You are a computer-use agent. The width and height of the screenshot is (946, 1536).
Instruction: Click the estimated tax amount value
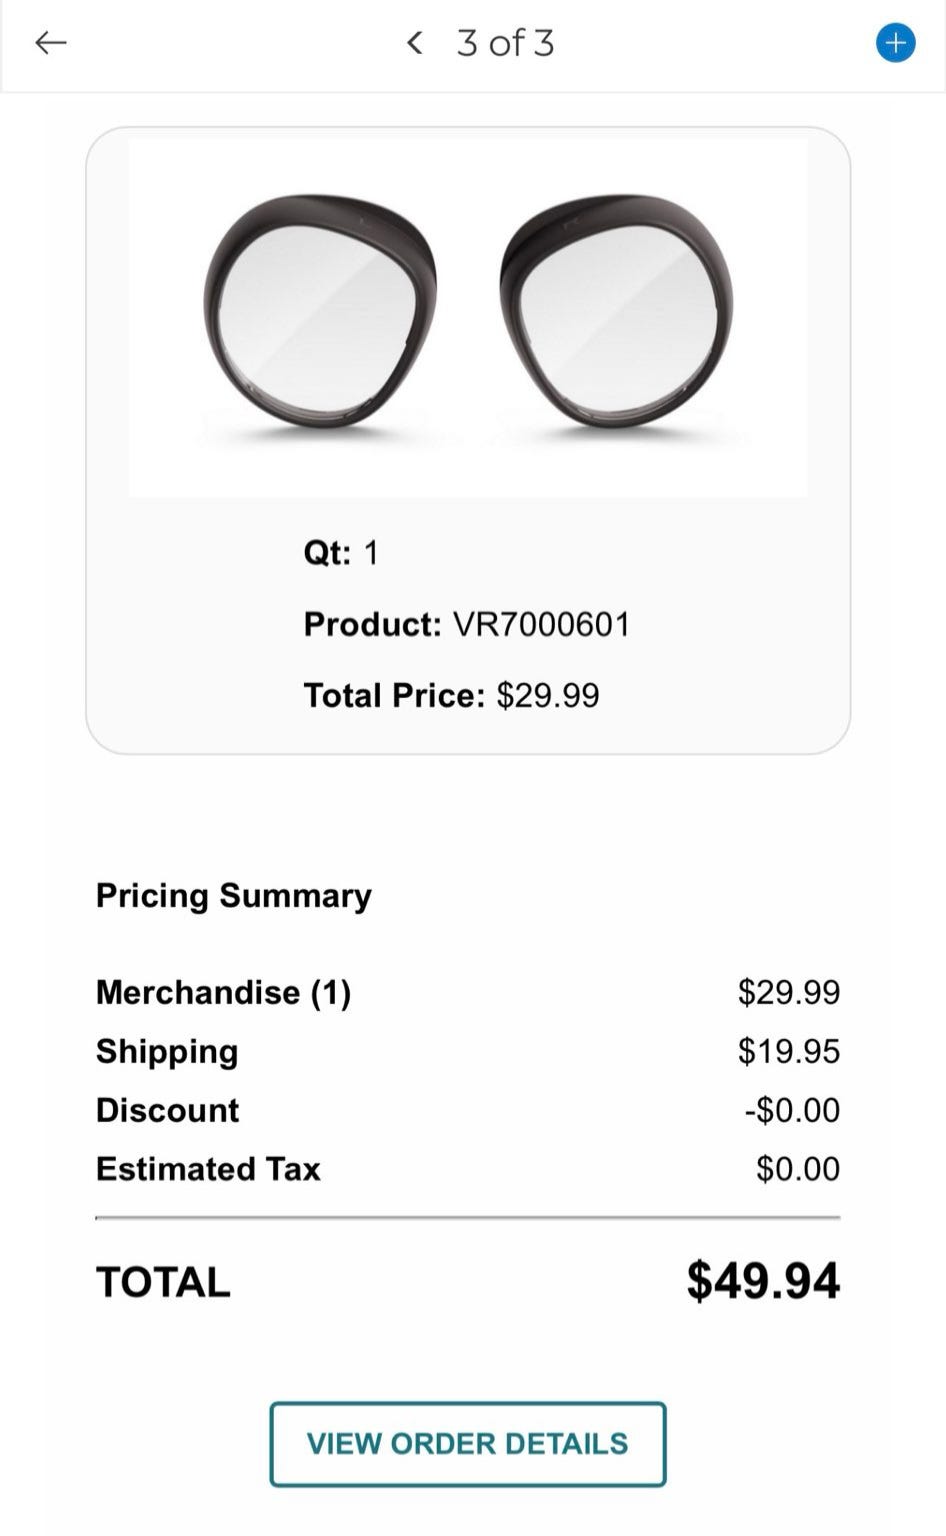pyautogui.click(x=797, y=1169)
